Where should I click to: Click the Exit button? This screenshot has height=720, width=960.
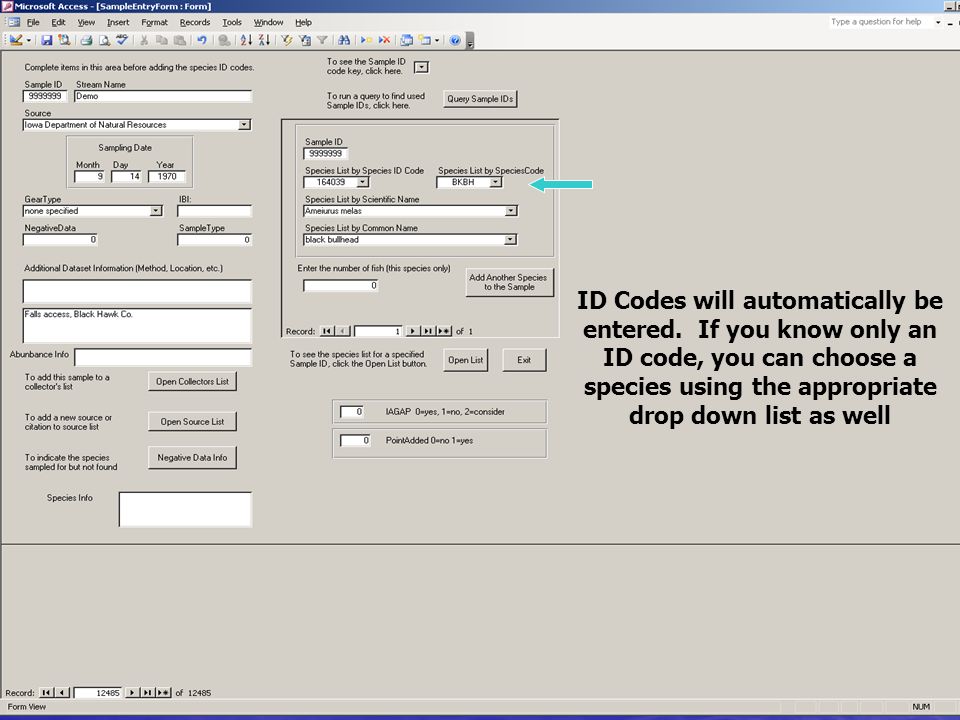pos(524,360)
